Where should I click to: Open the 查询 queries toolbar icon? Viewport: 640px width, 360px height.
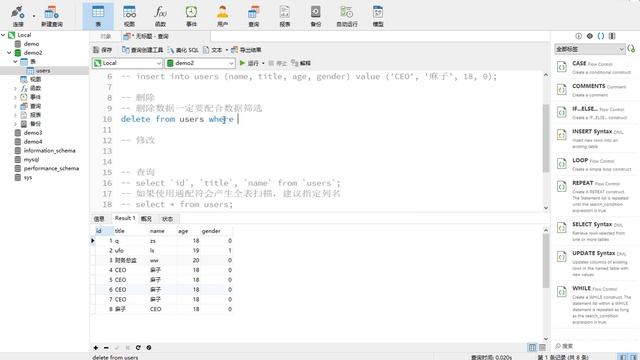click(253, 16)
